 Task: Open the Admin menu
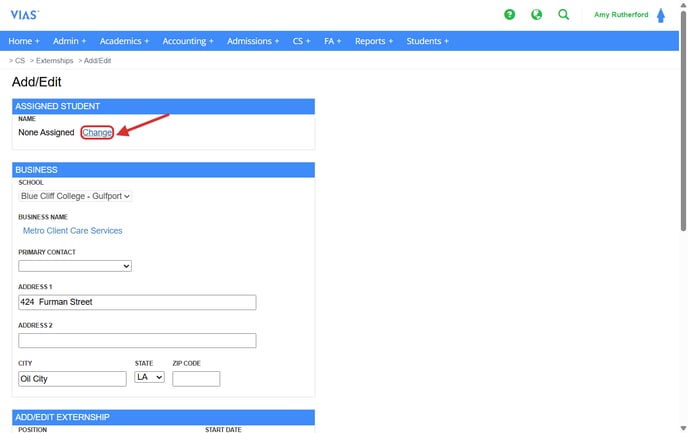69,41
